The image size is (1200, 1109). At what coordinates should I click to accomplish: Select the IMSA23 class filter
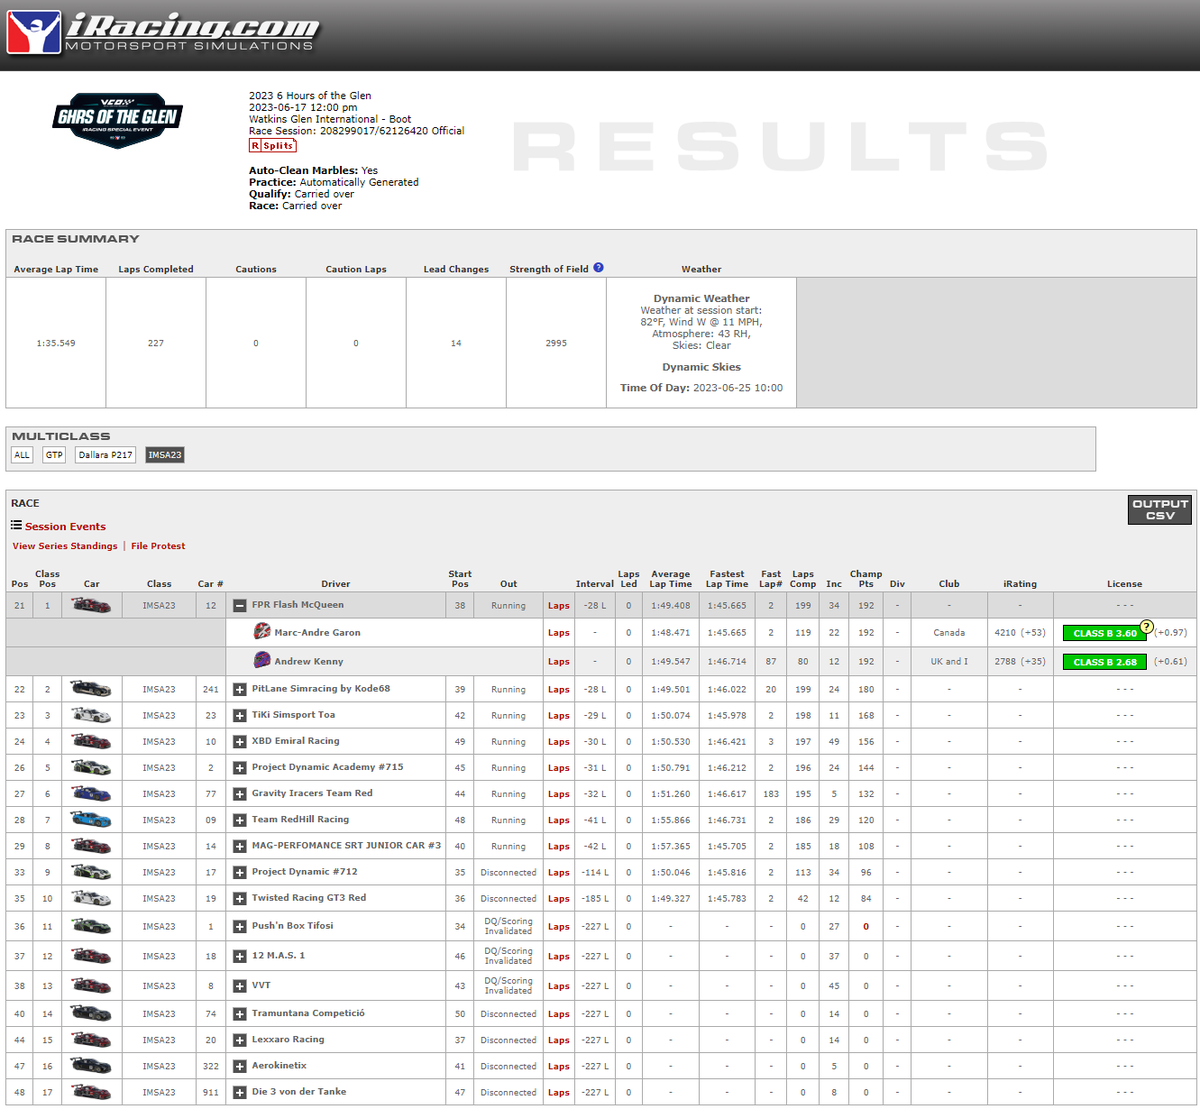[165, 455]
